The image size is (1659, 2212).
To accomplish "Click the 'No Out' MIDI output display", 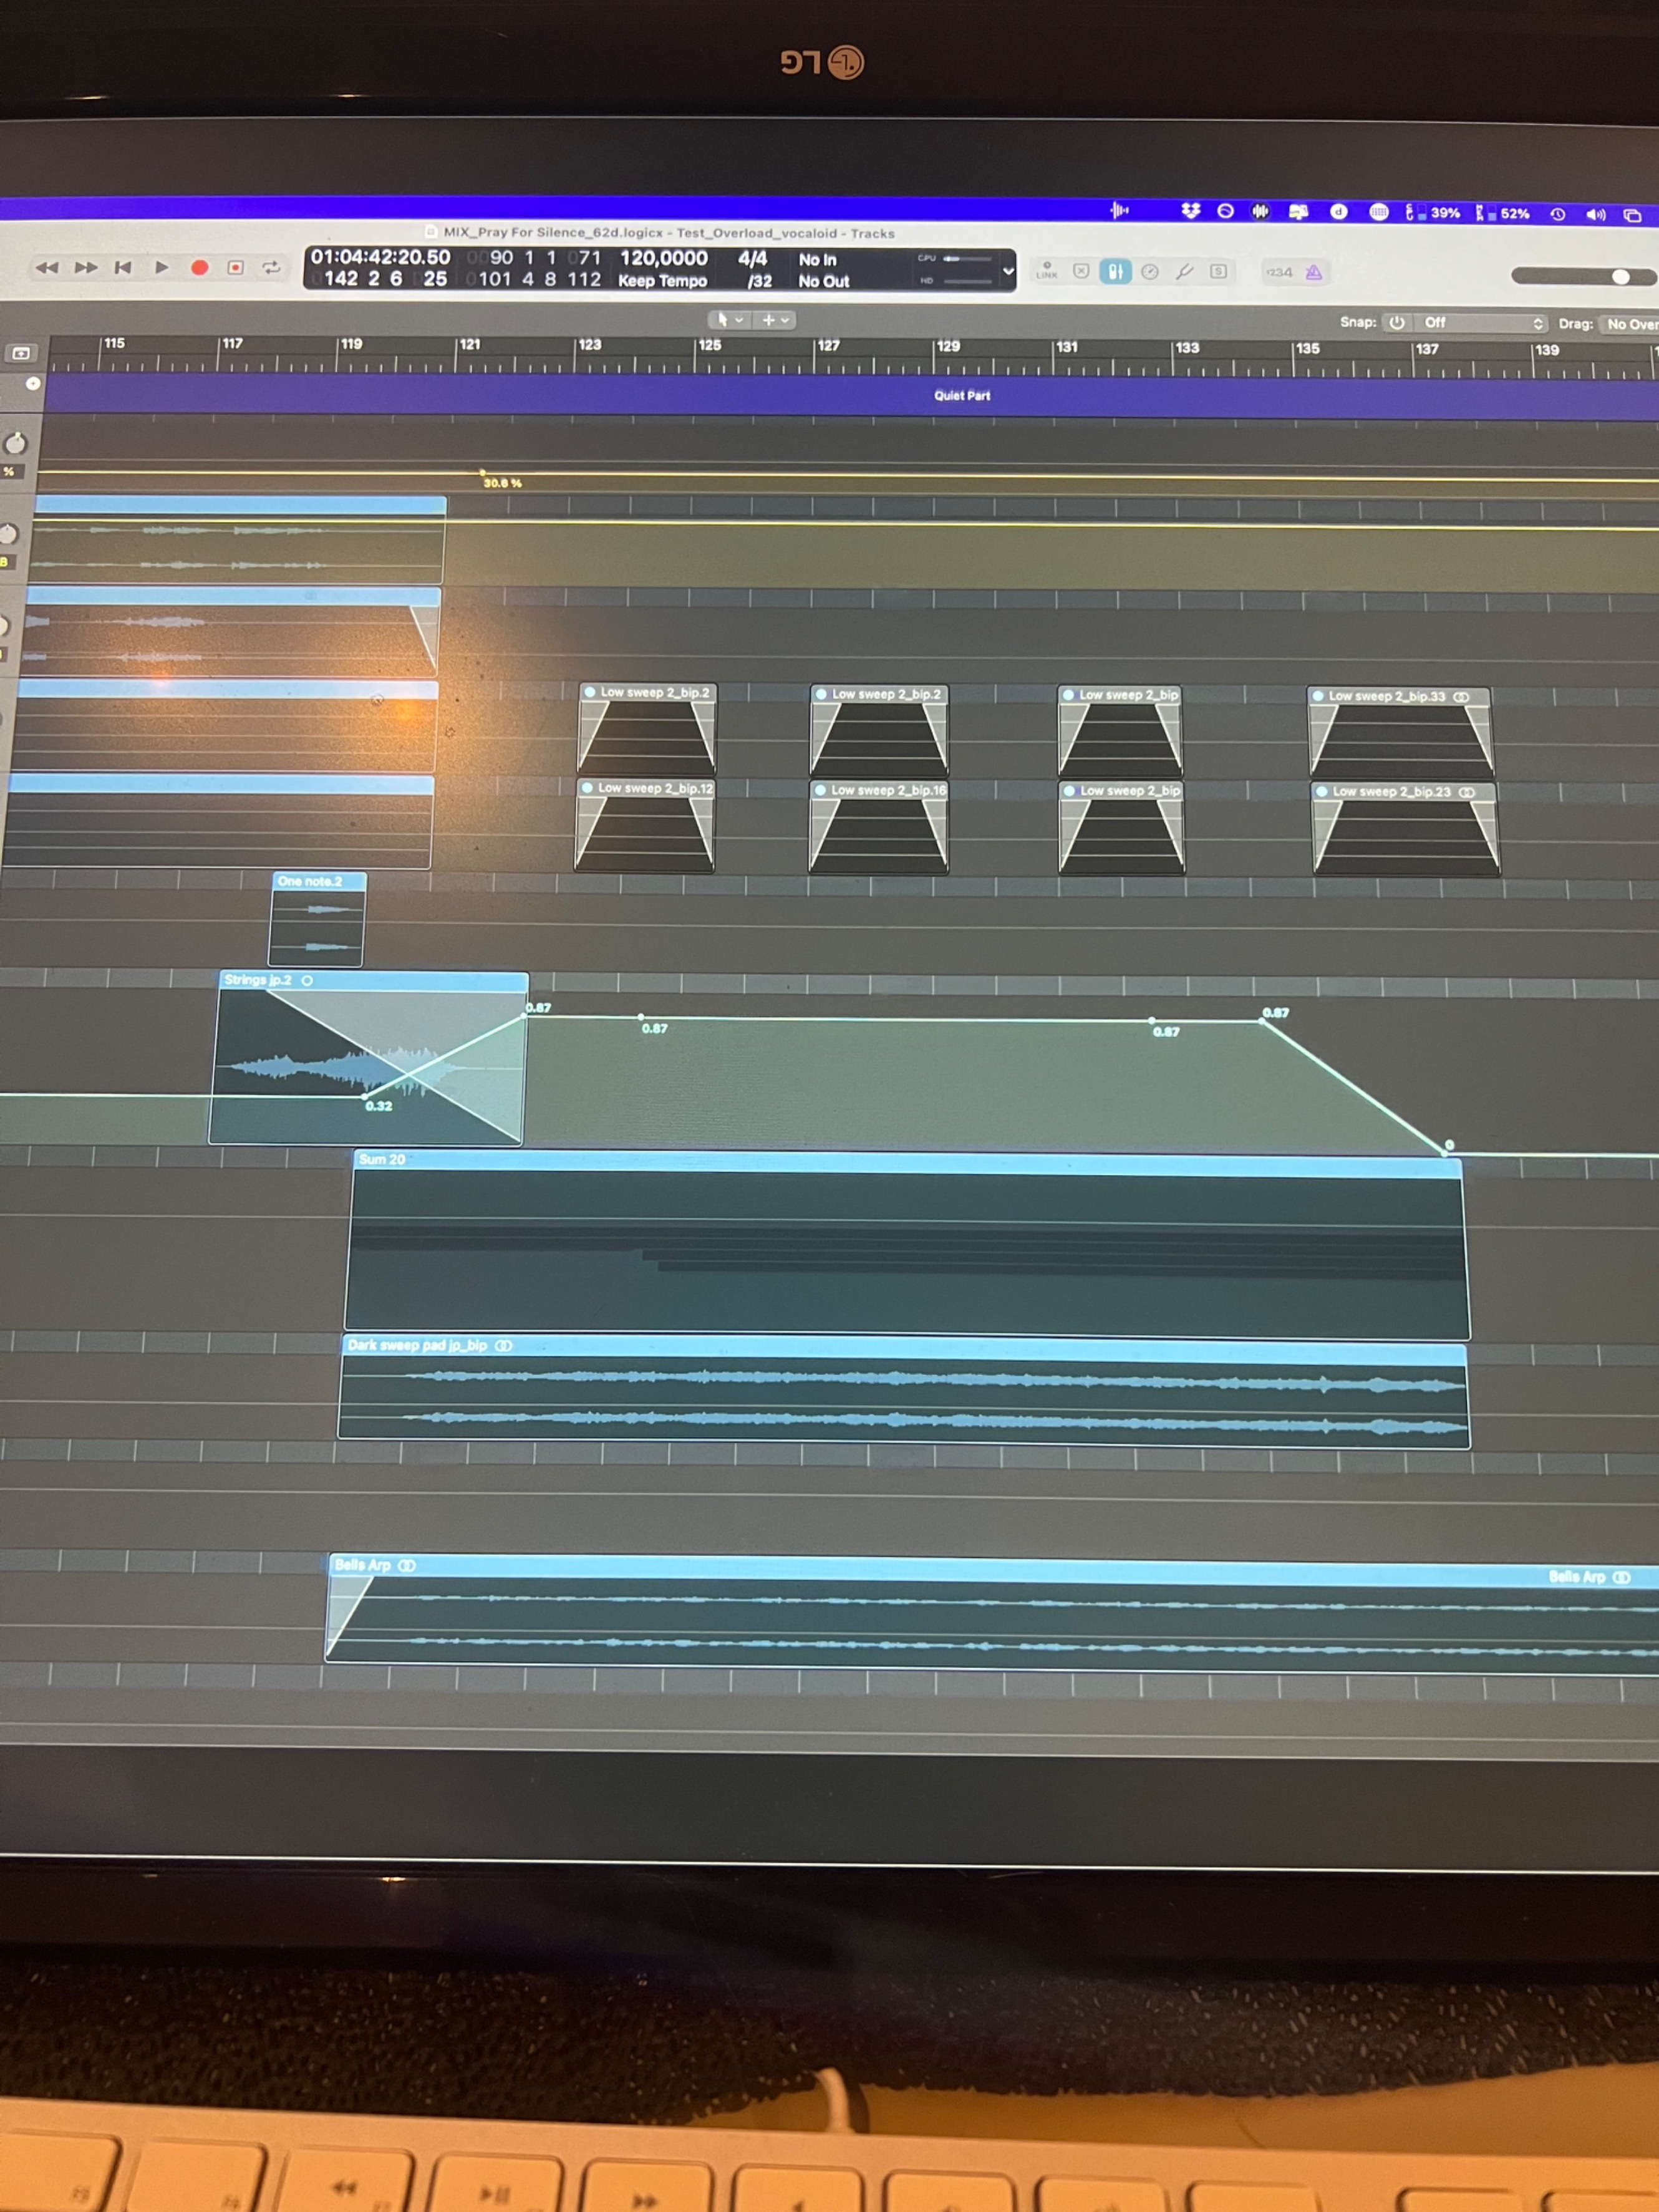I will pos(823,282).
